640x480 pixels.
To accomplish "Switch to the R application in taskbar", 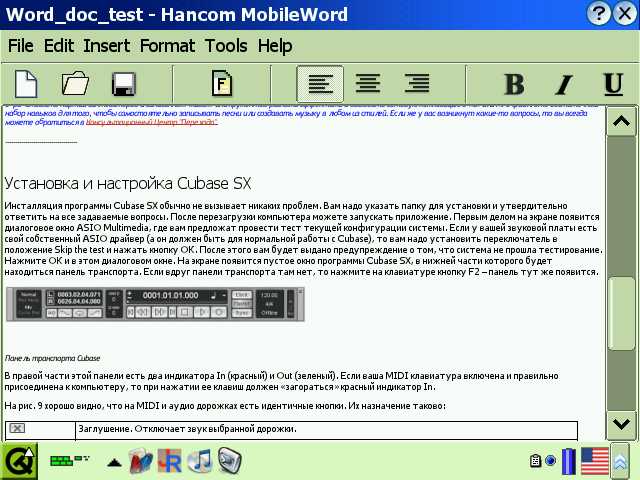I will coord(170,460).
